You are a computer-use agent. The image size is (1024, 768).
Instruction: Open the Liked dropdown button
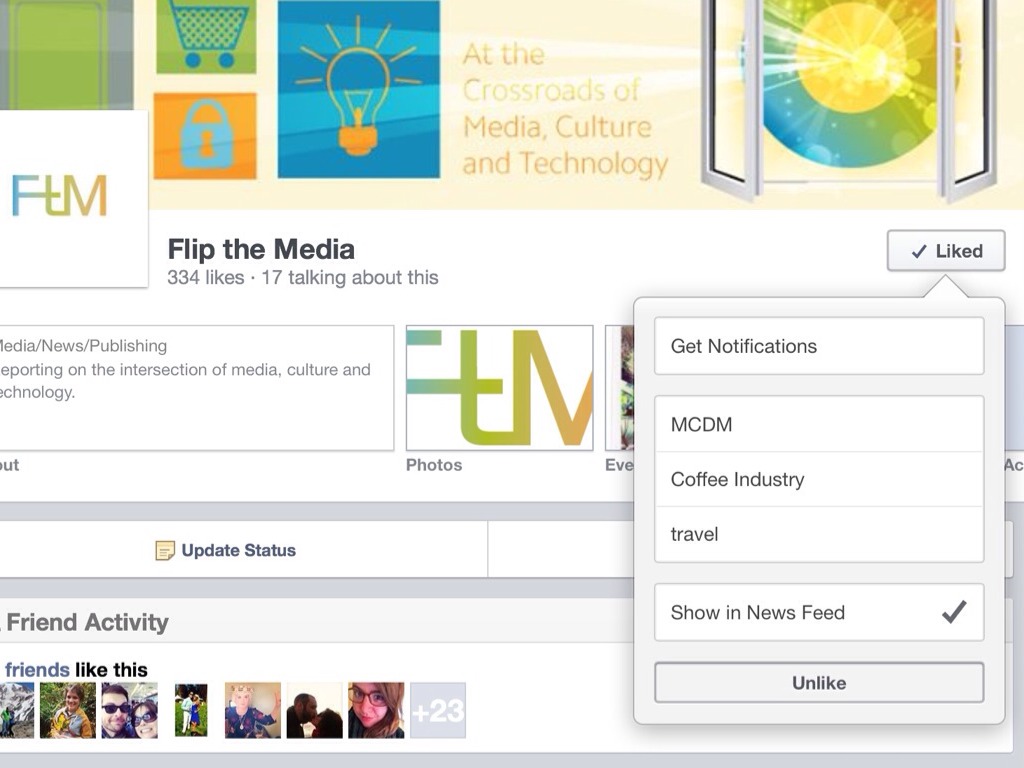tap(946, 251)
